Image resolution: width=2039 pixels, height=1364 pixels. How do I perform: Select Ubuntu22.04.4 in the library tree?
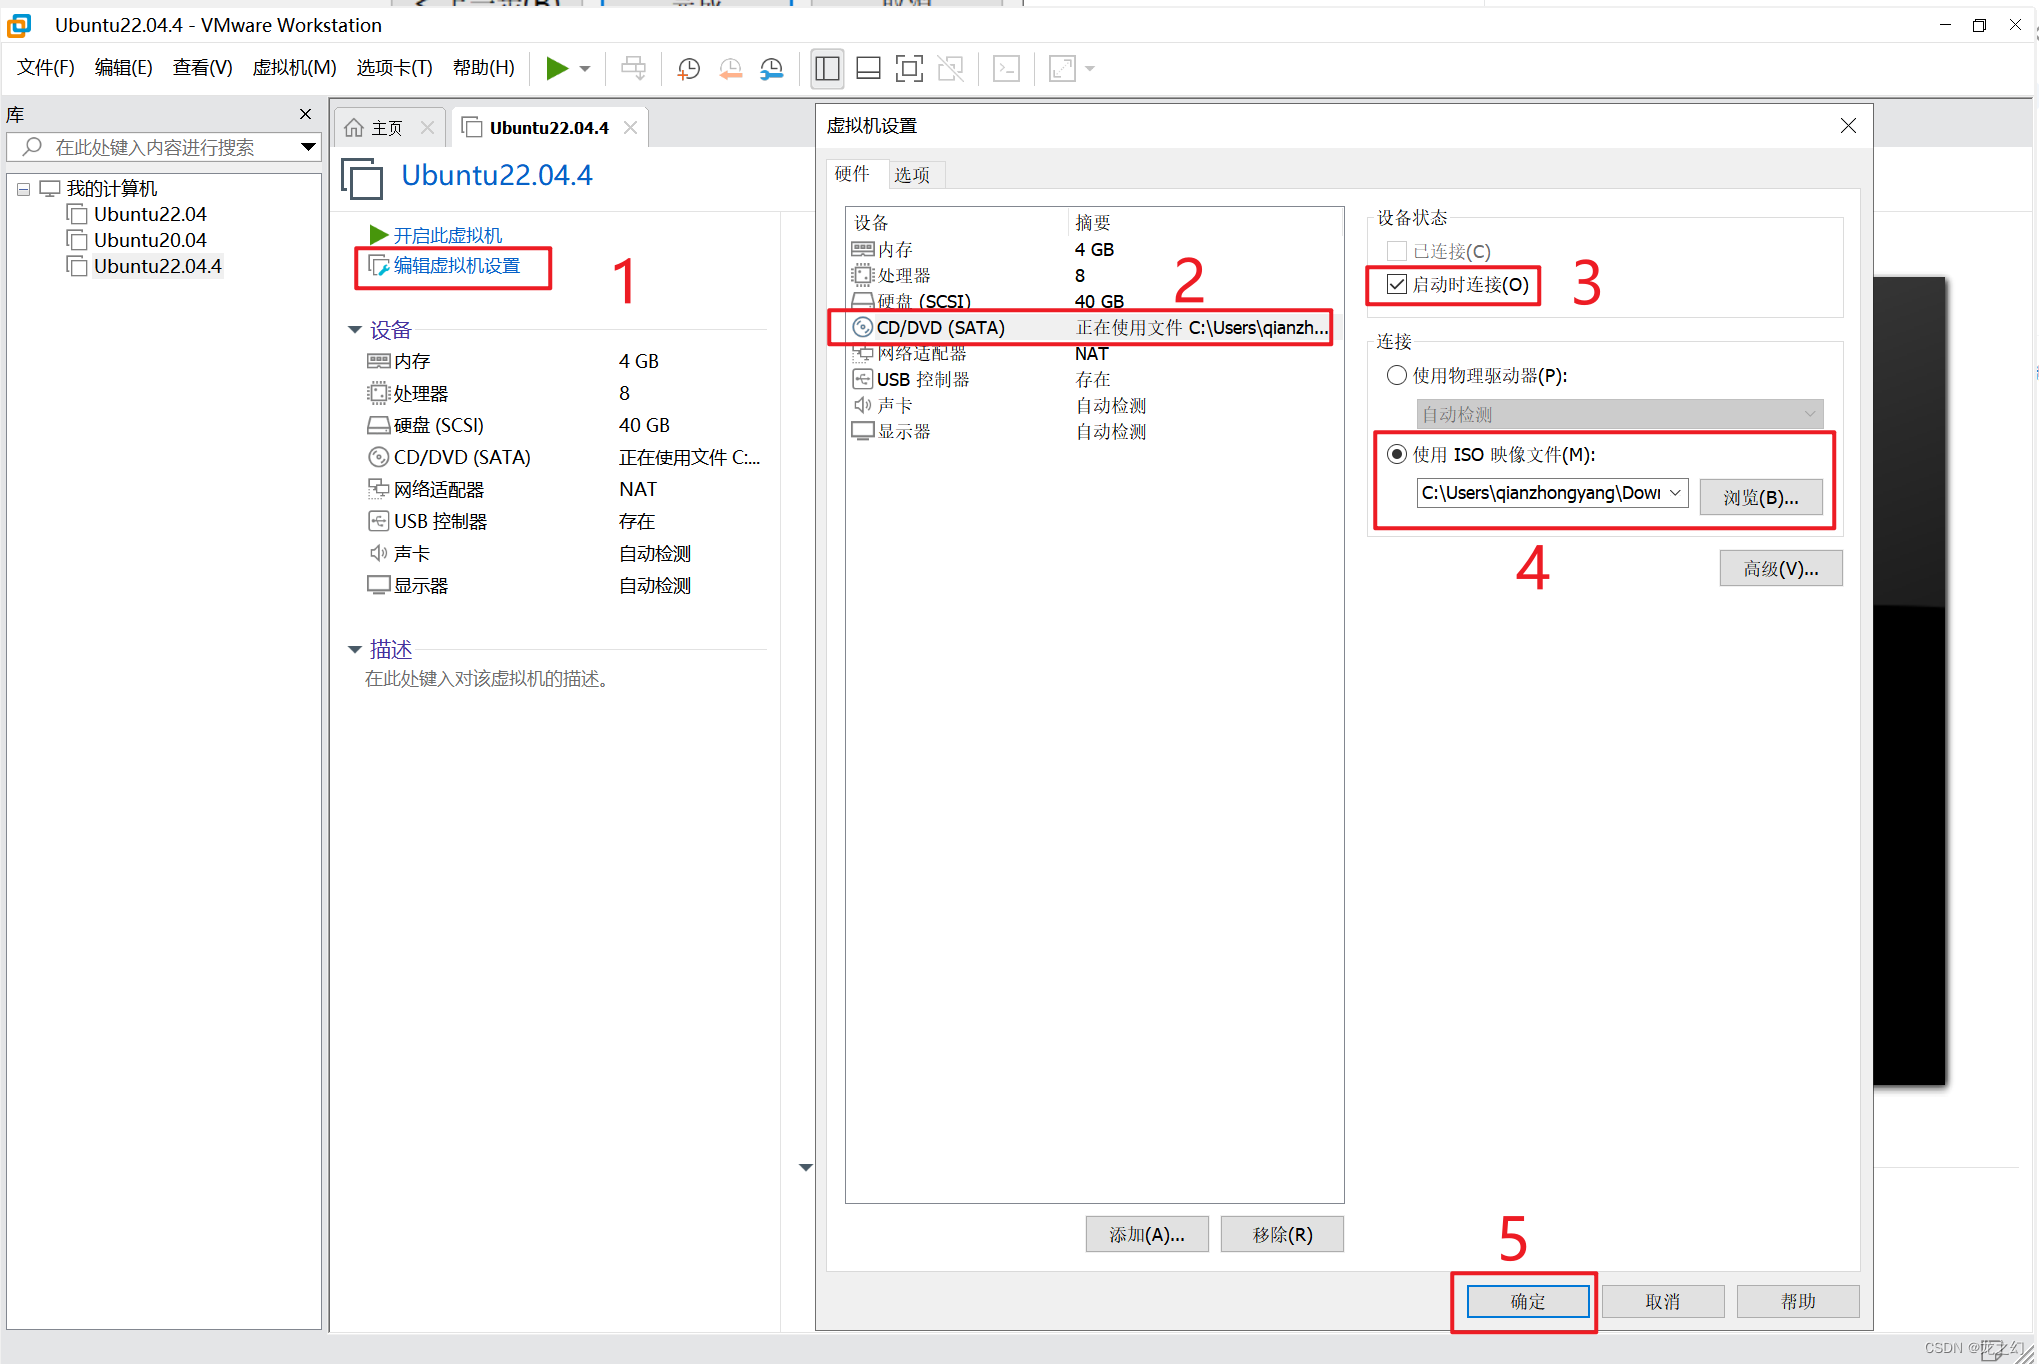tap(158, 266)
